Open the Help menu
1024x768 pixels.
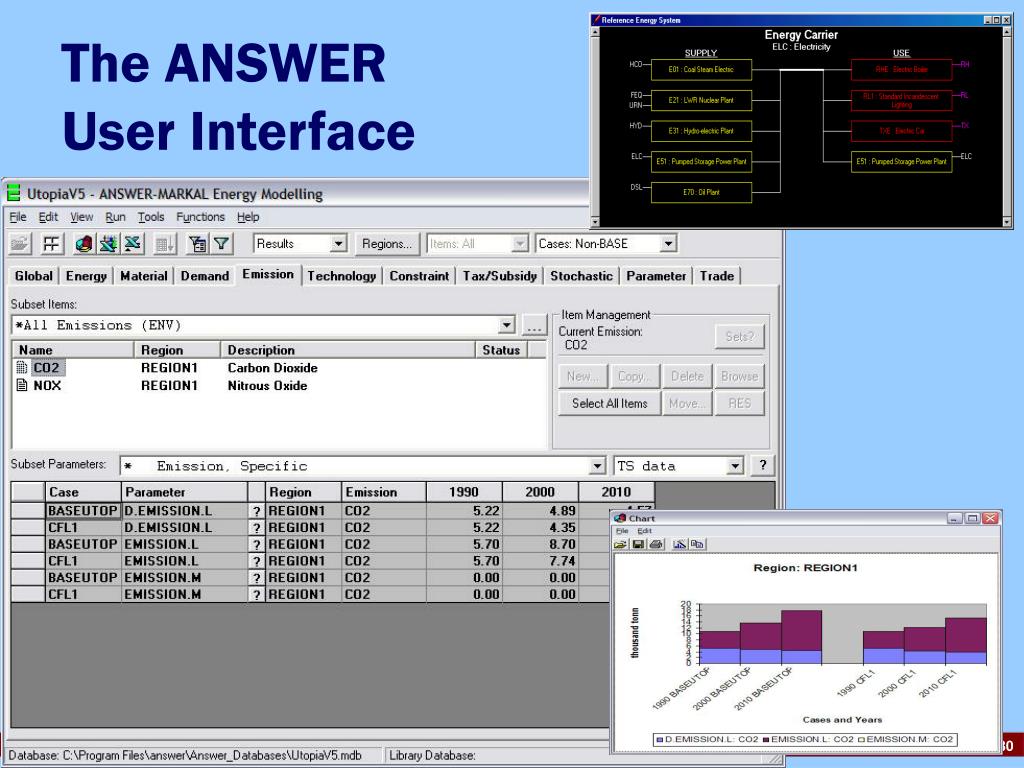point(248,217)
